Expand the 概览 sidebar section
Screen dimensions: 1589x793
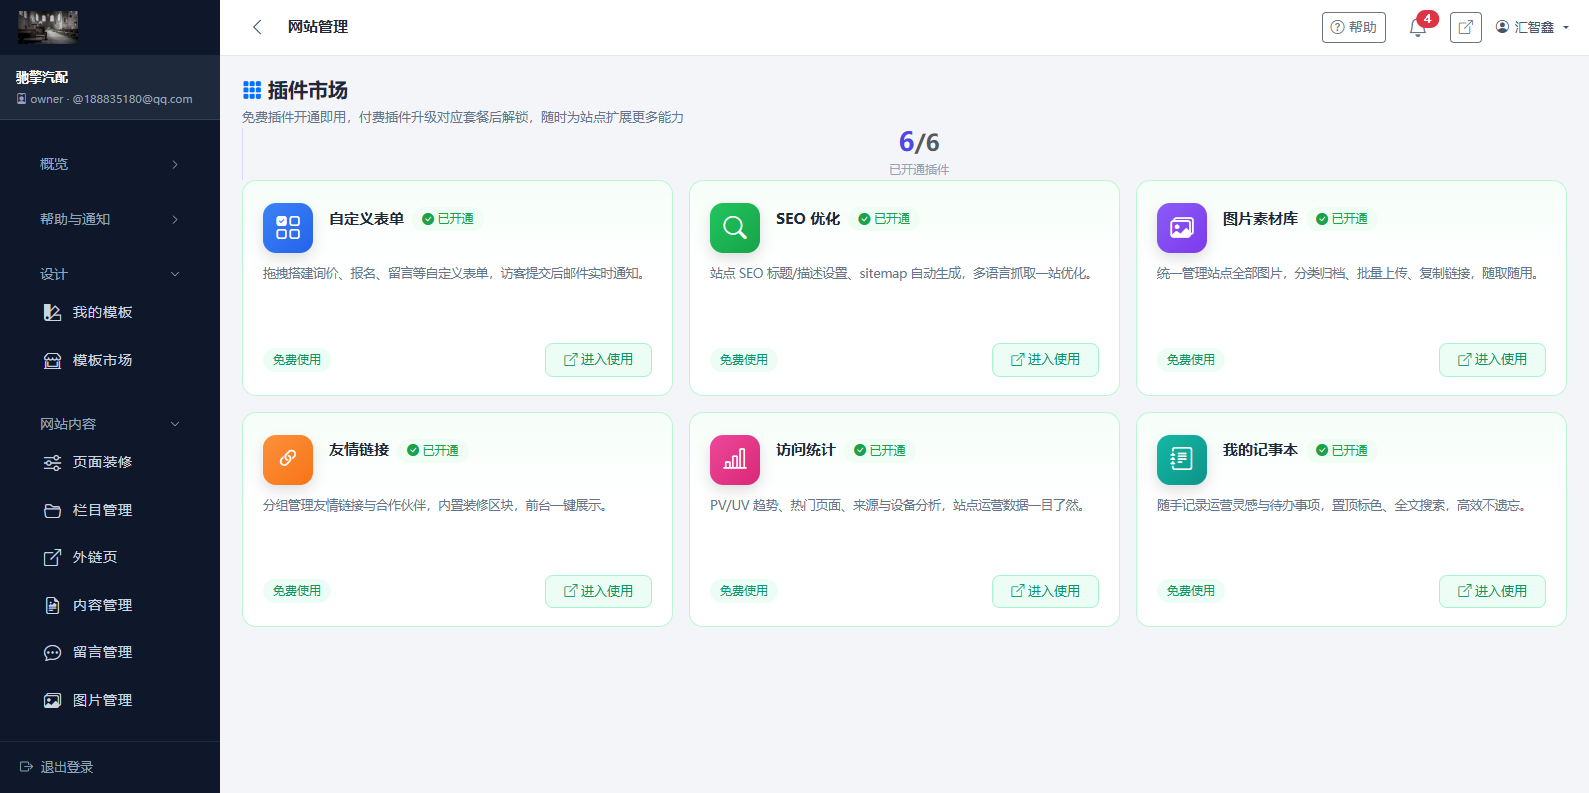(x=110, y=164)
